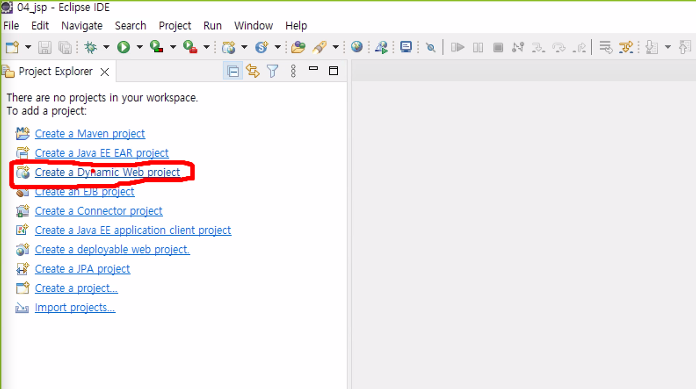Screen dimensions: 696x389
Task: Click the Step Over icon
Action: [559, 47]
